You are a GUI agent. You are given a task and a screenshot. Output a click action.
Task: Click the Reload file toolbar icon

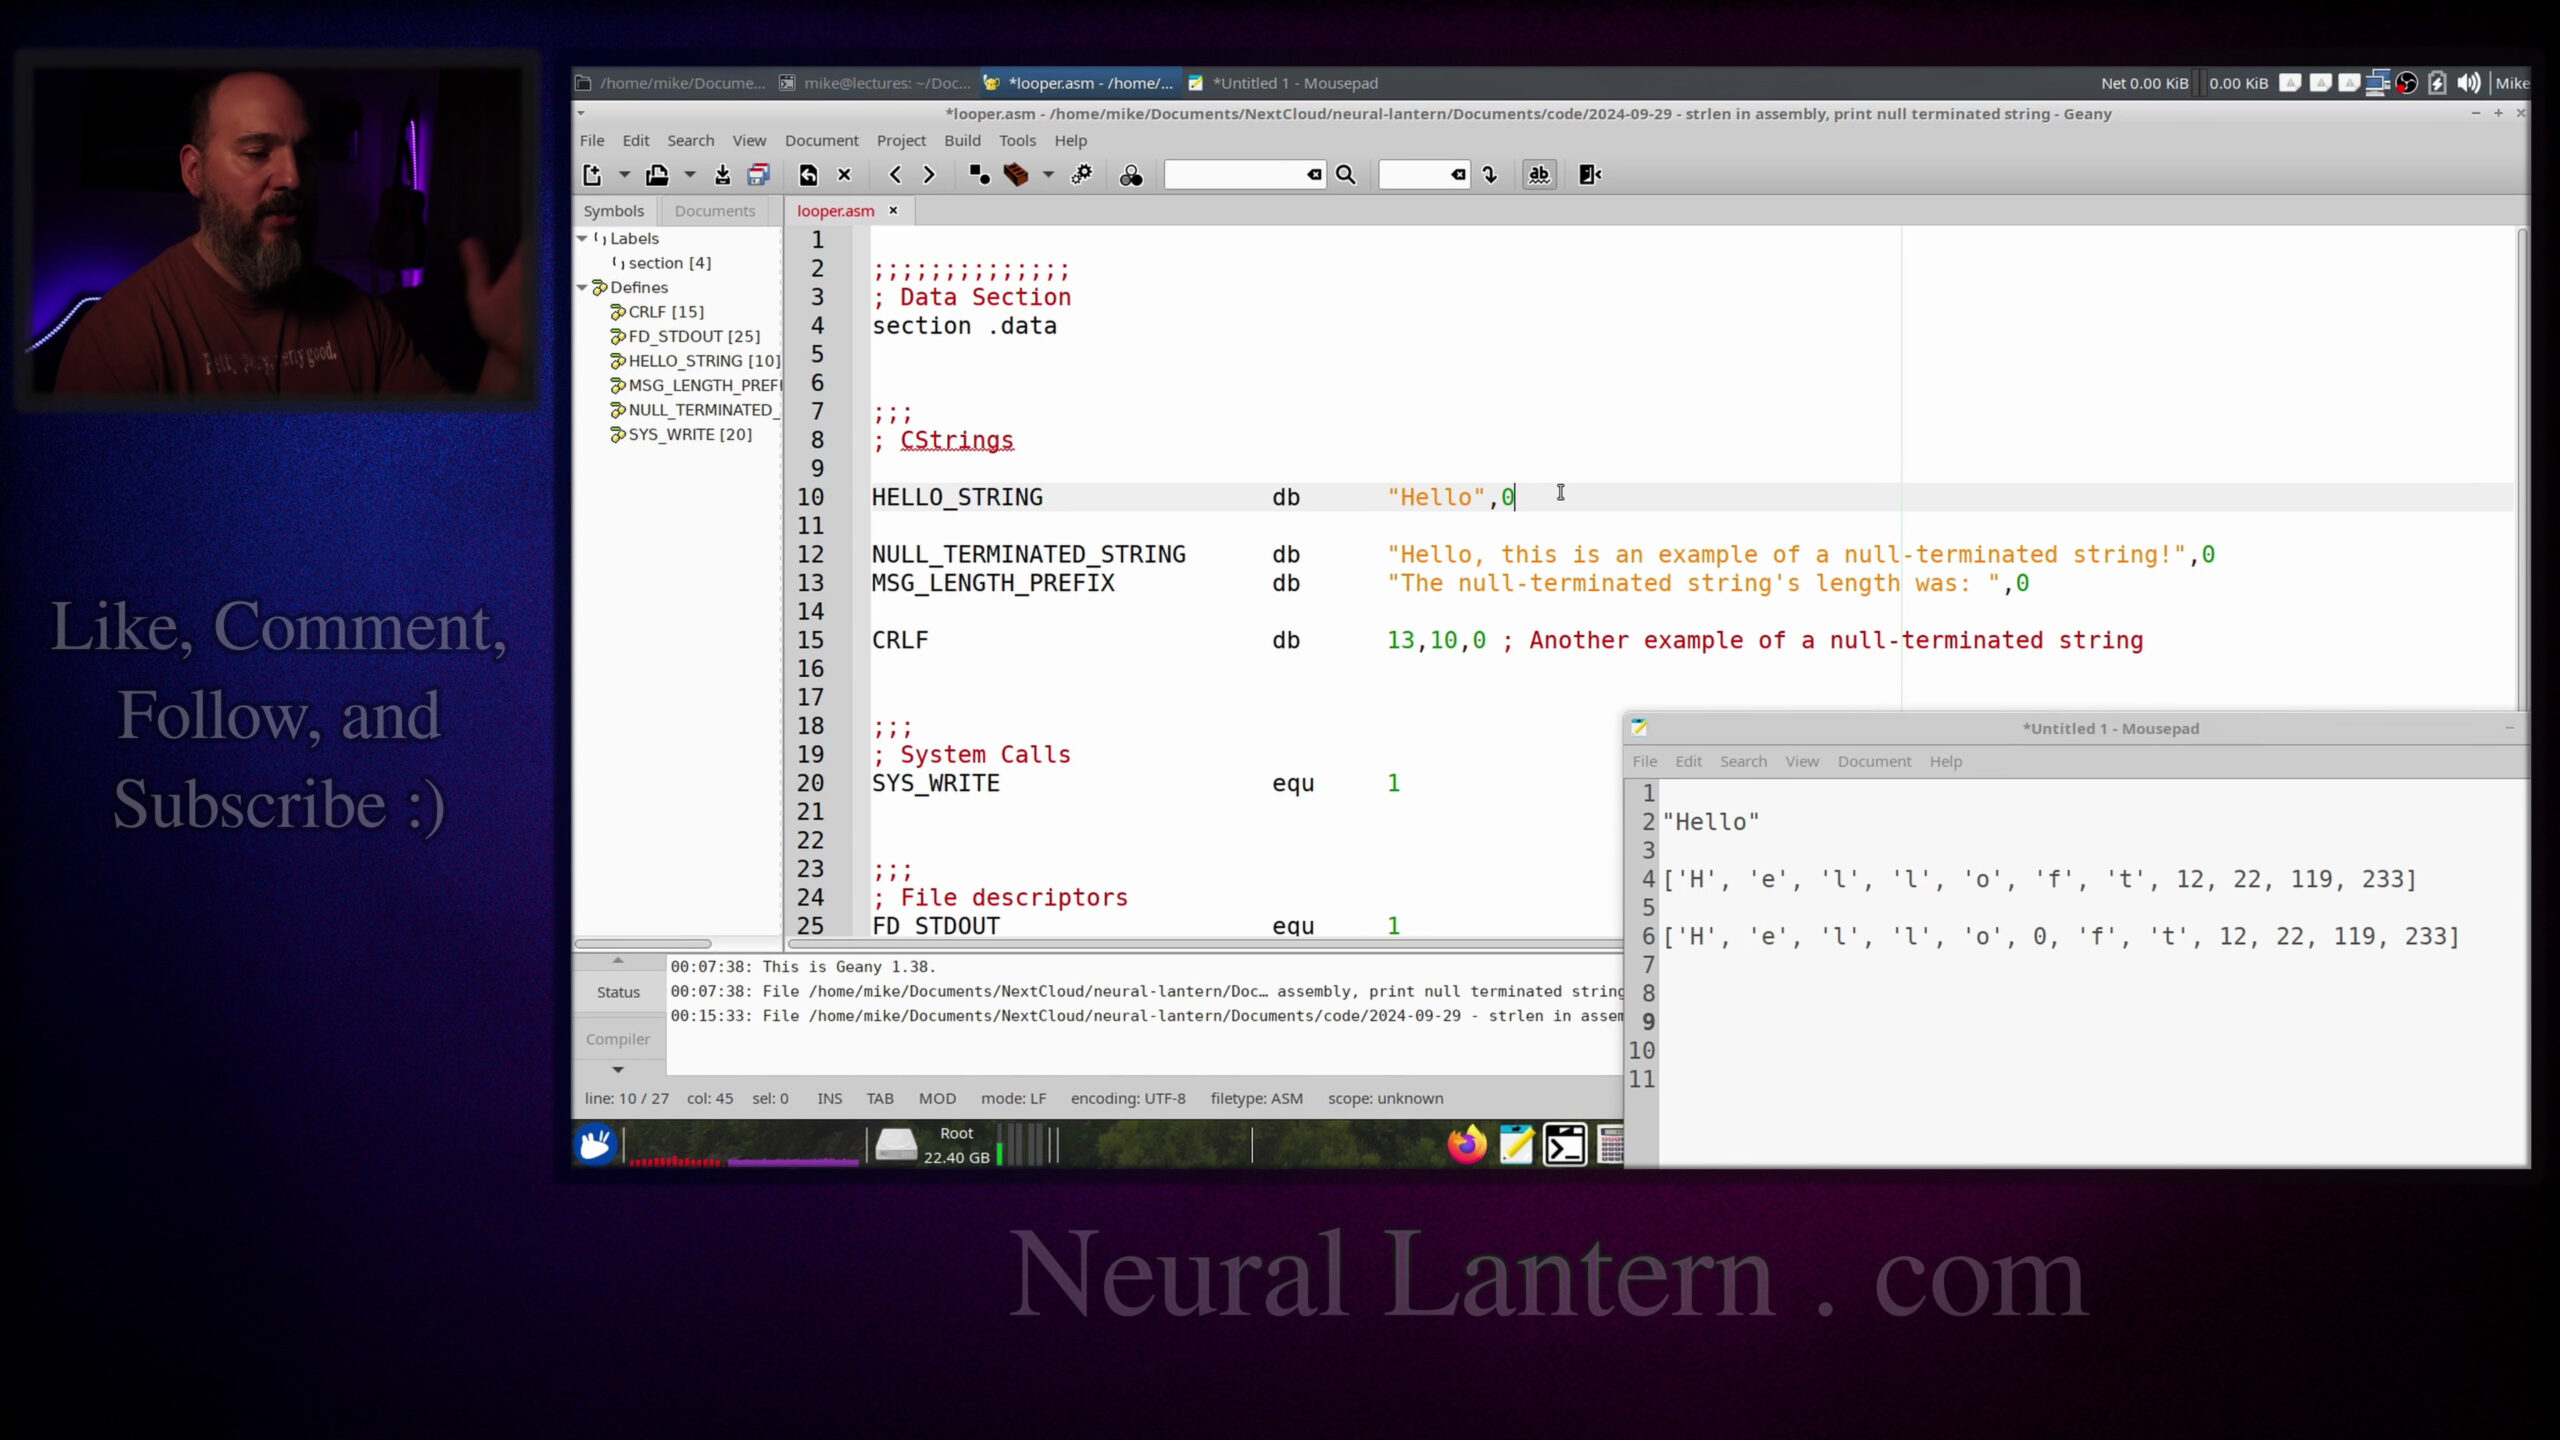(x=808, y=175)
